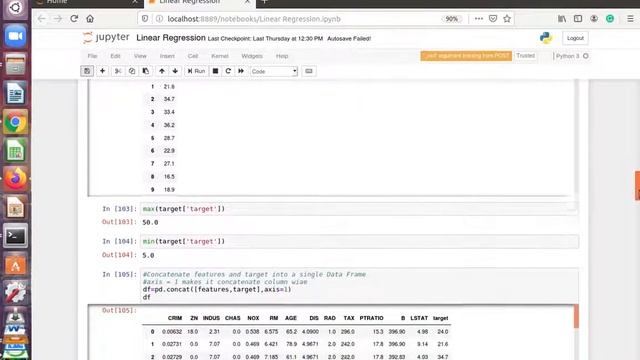Bookmark this page with star icon
Screen dimensions: 640x360
[507, 19]
